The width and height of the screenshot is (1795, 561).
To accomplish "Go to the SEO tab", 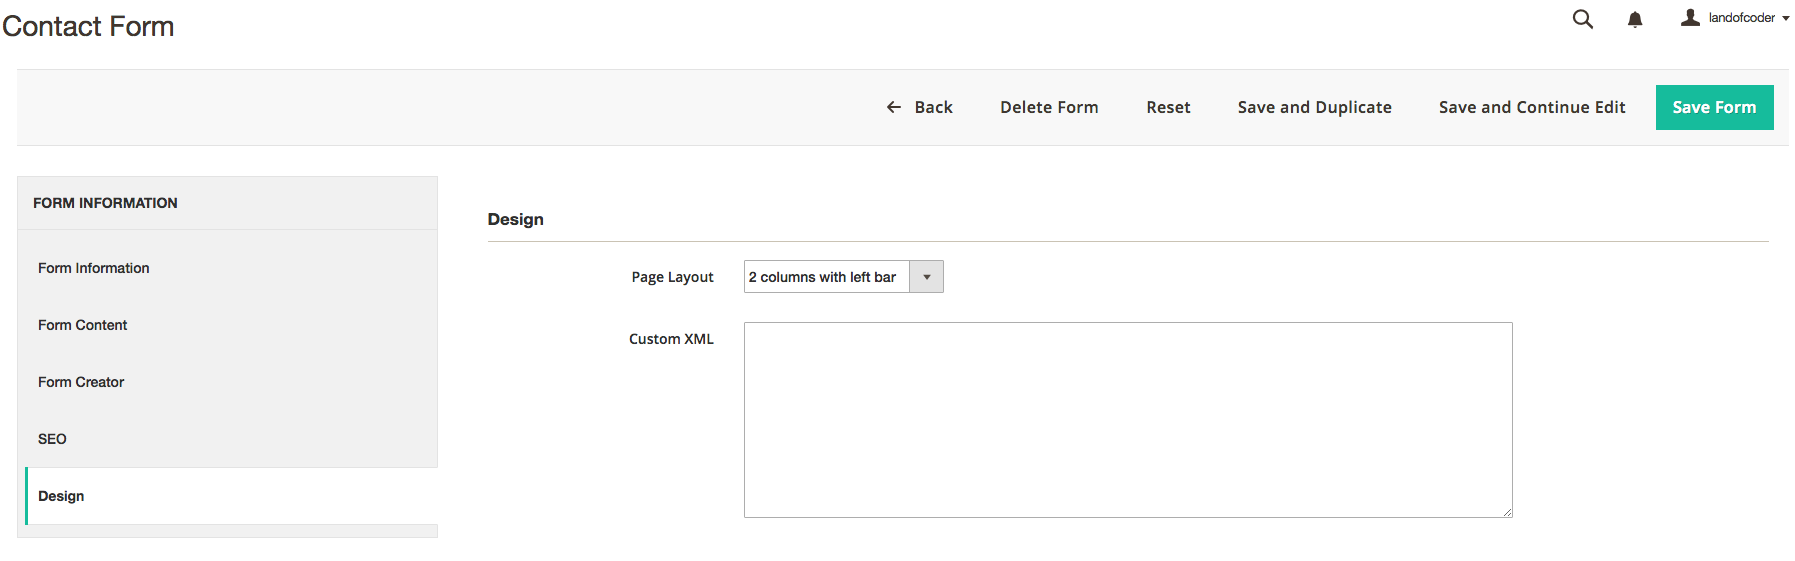I will point(52,439).
